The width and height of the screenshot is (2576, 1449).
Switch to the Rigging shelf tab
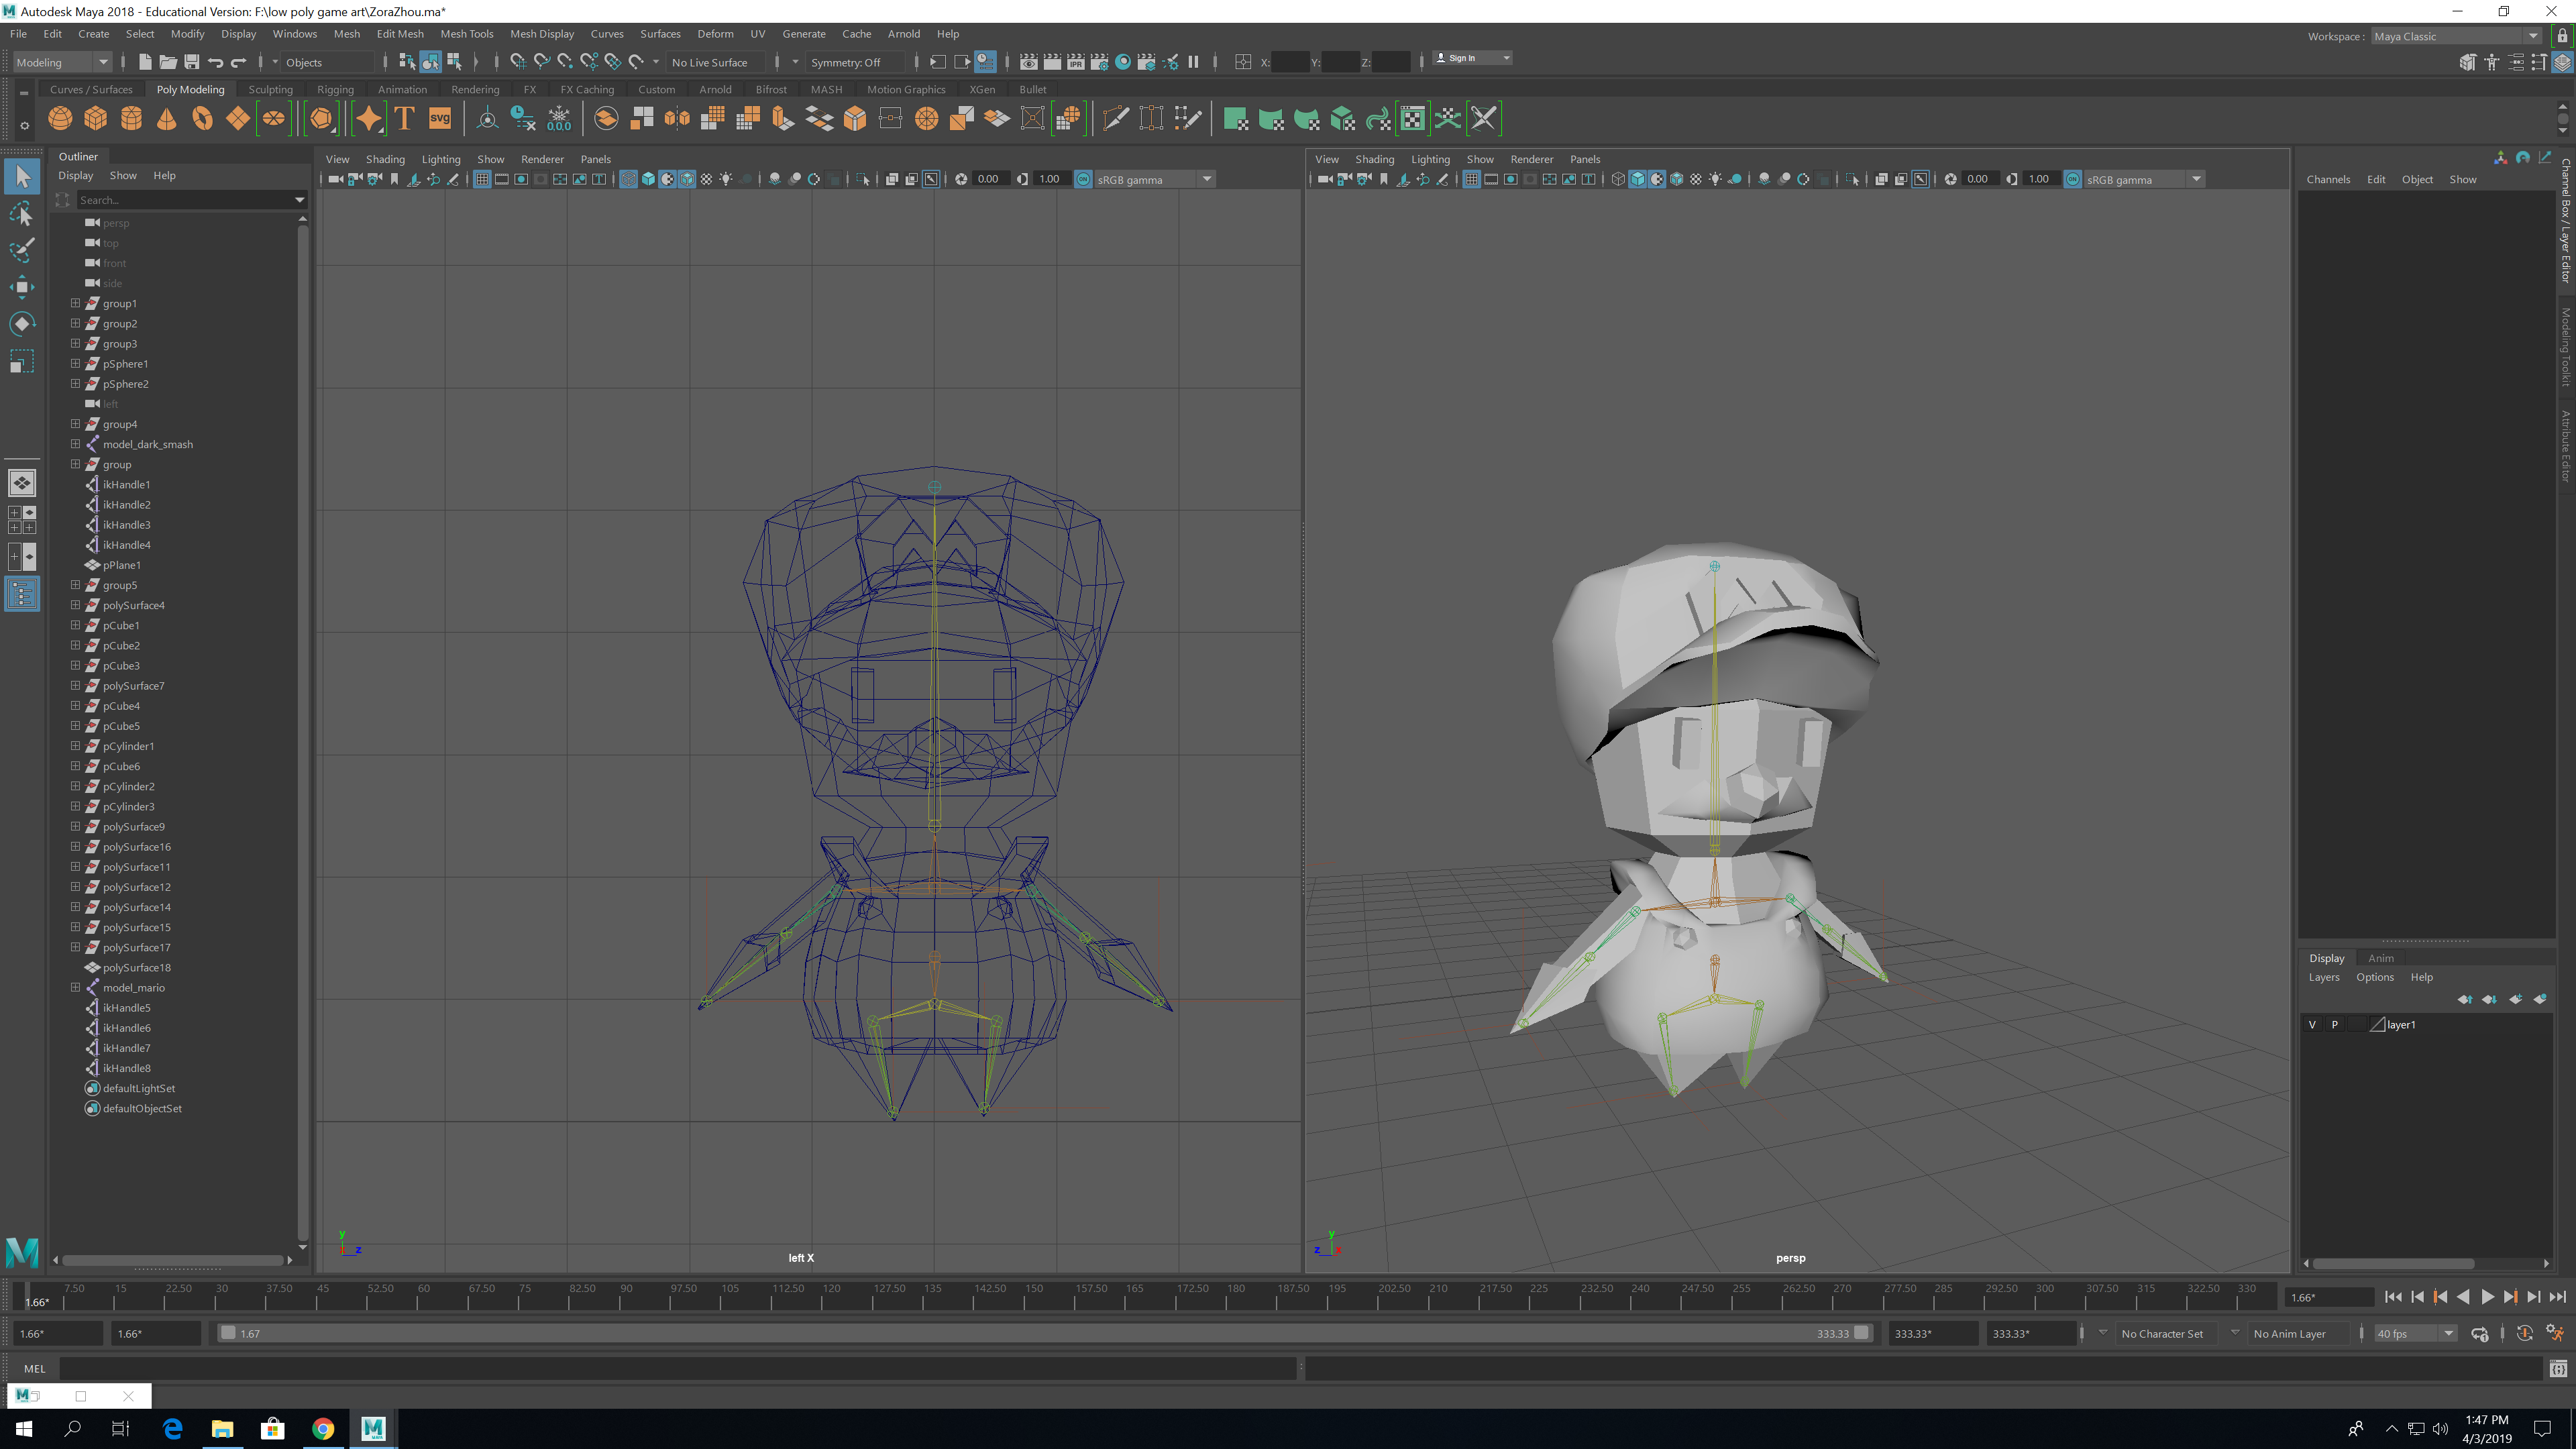coord(335,89)
